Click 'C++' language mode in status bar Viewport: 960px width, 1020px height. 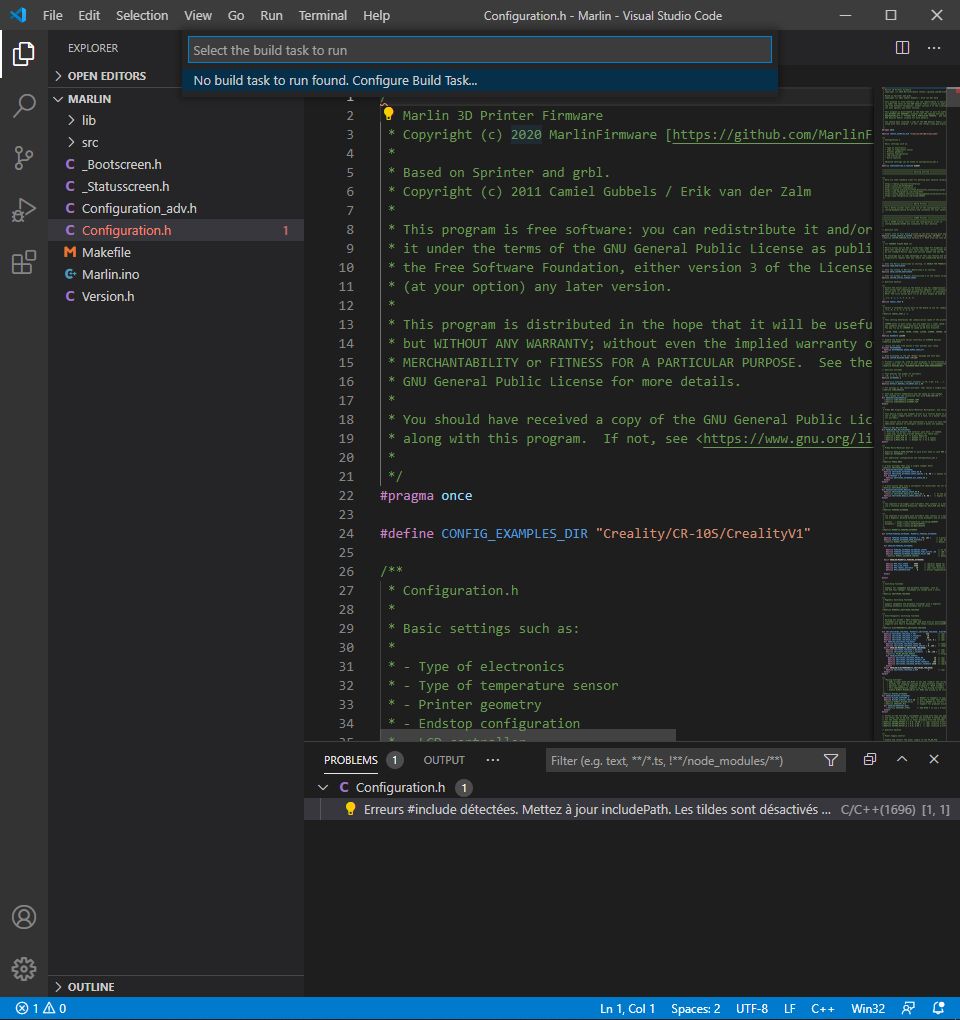(x=823, y=1008)
